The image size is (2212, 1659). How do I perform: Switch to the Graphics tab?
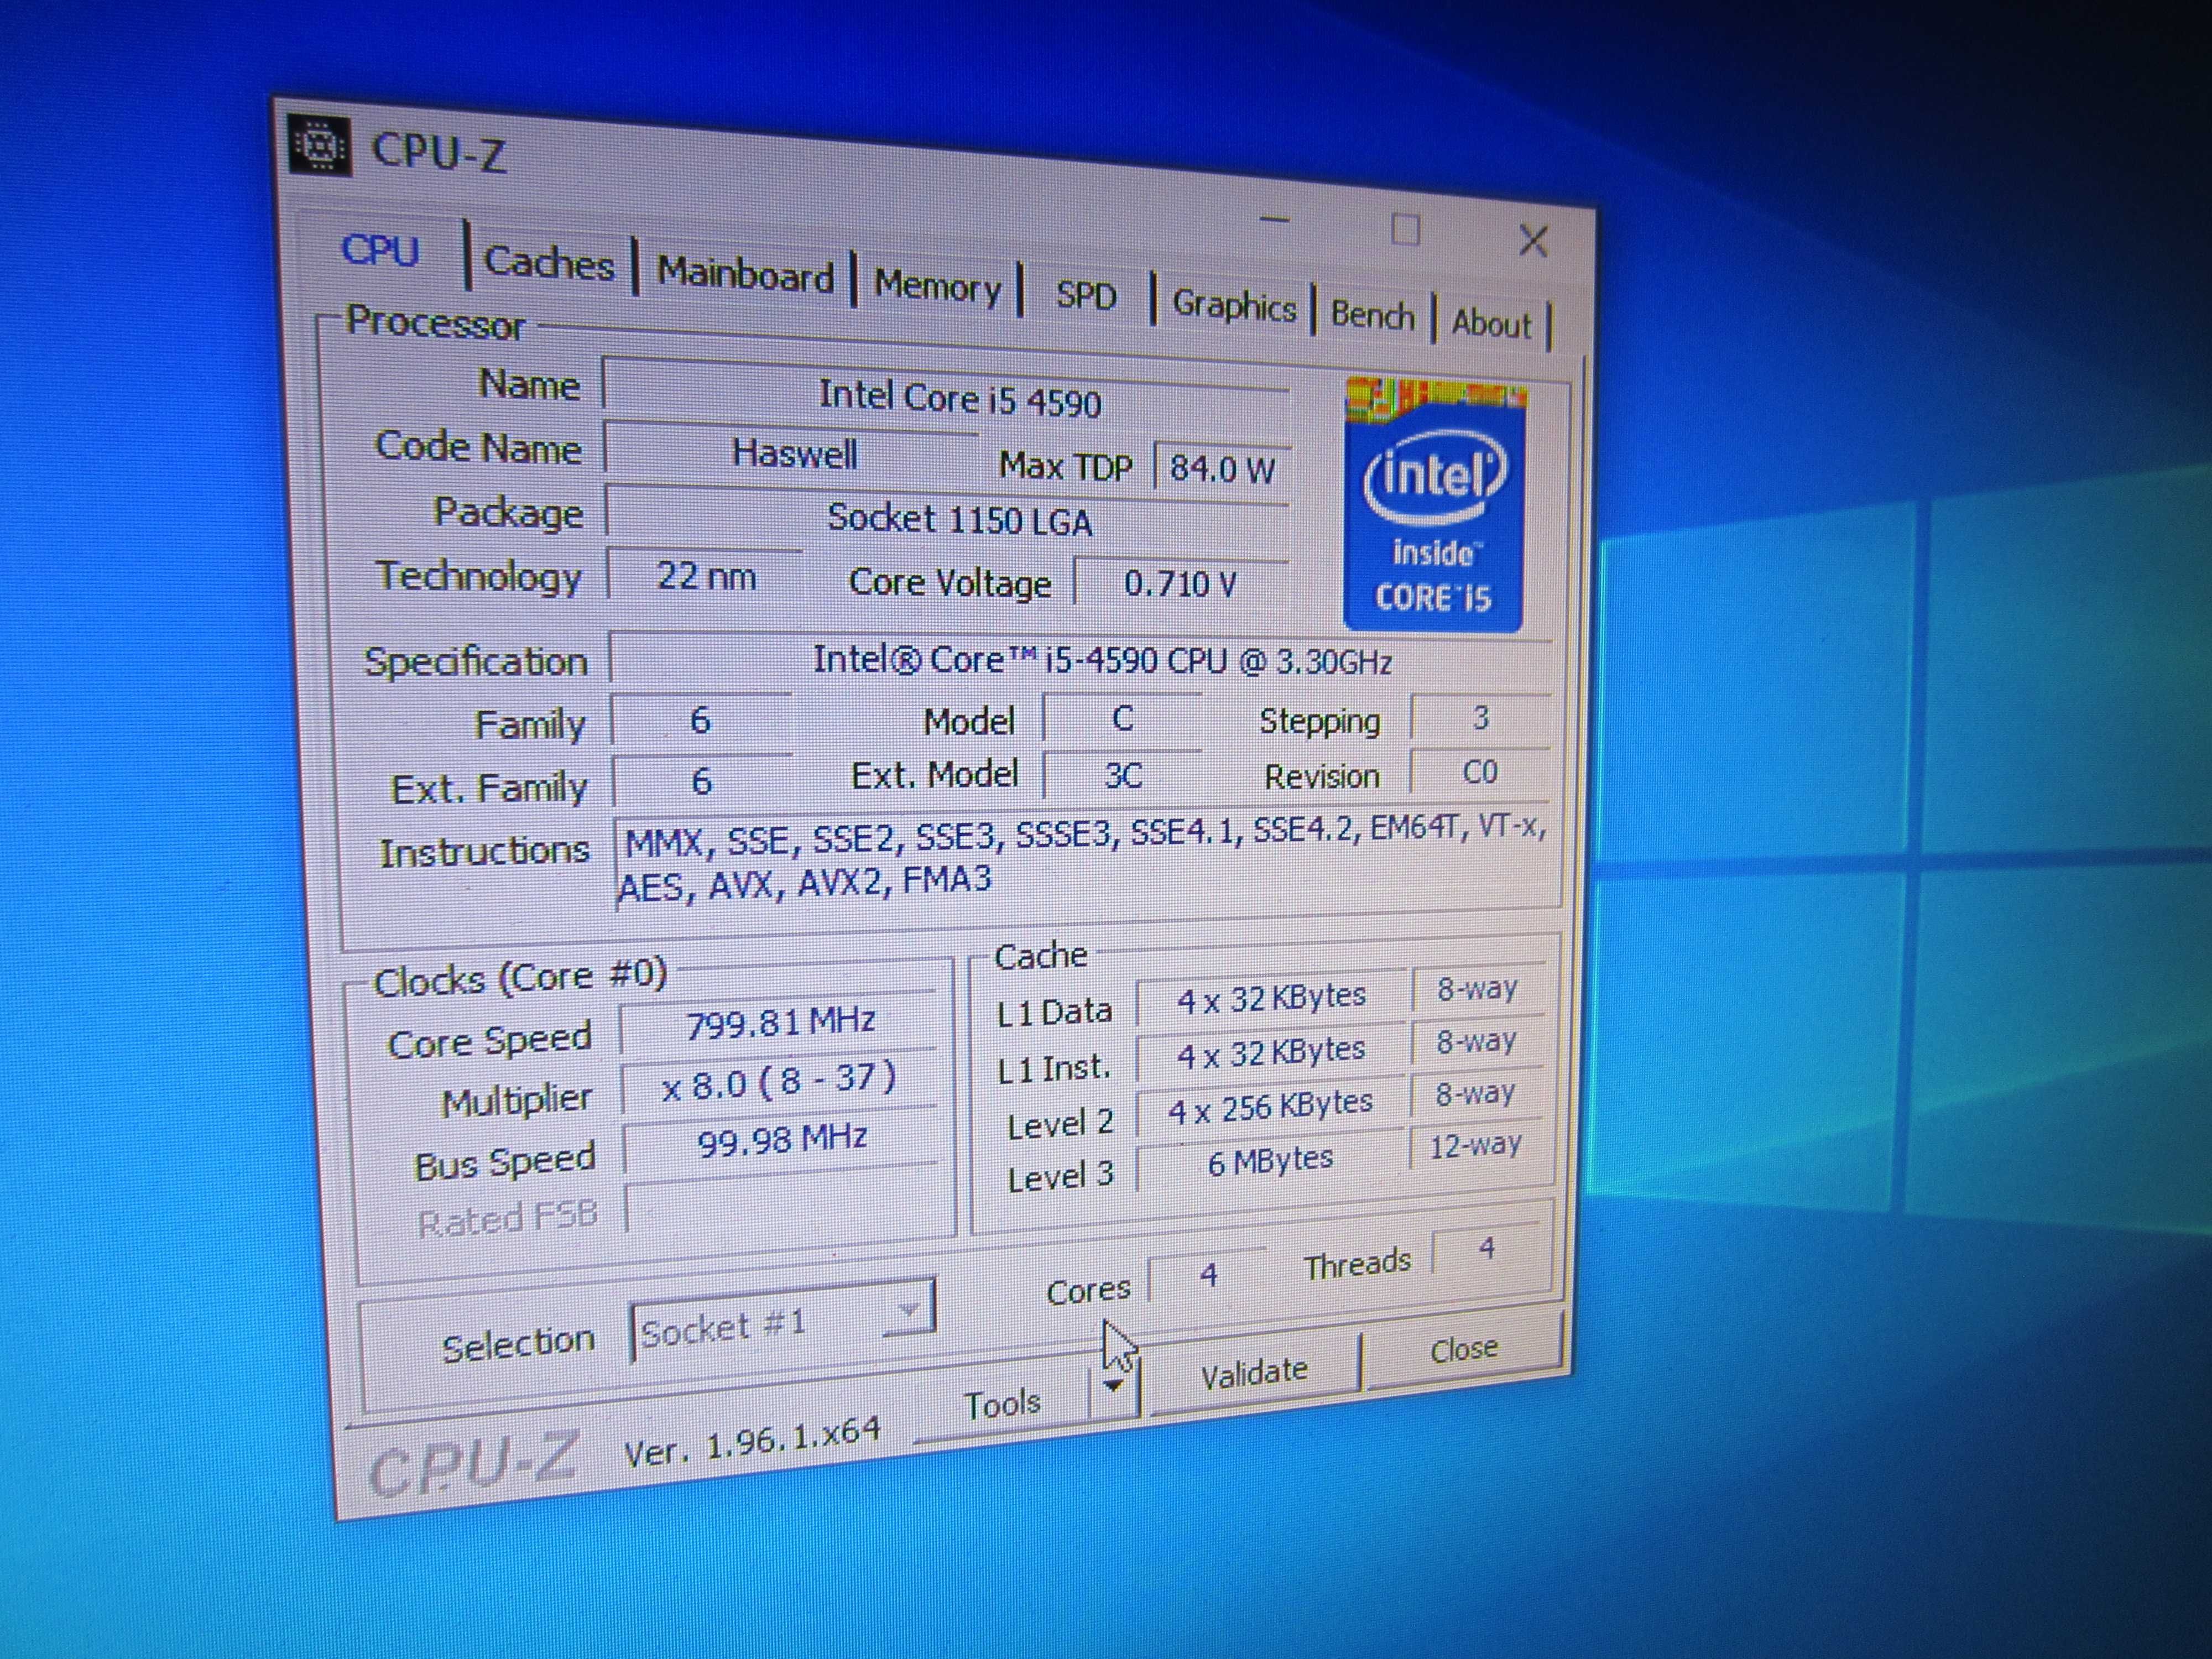(x=1234, y=305)
